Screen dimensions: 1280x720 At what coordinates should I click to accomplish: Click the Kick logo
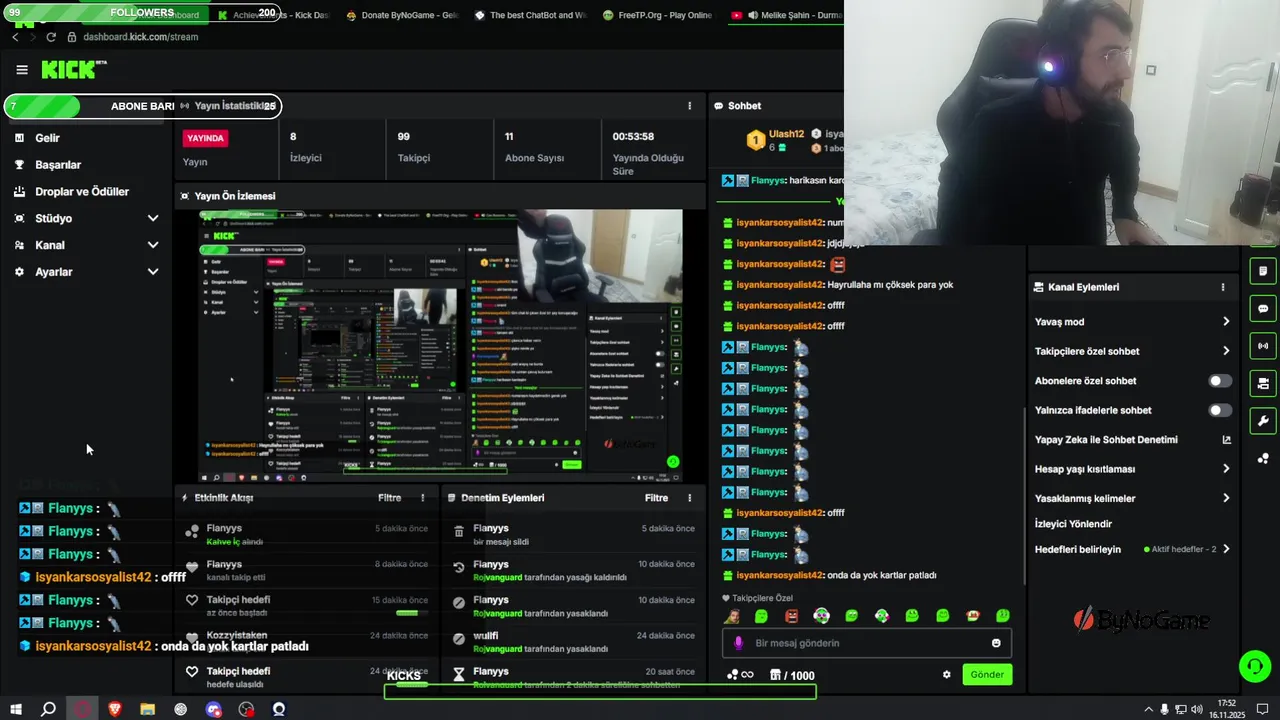click(x=72, y=69)
